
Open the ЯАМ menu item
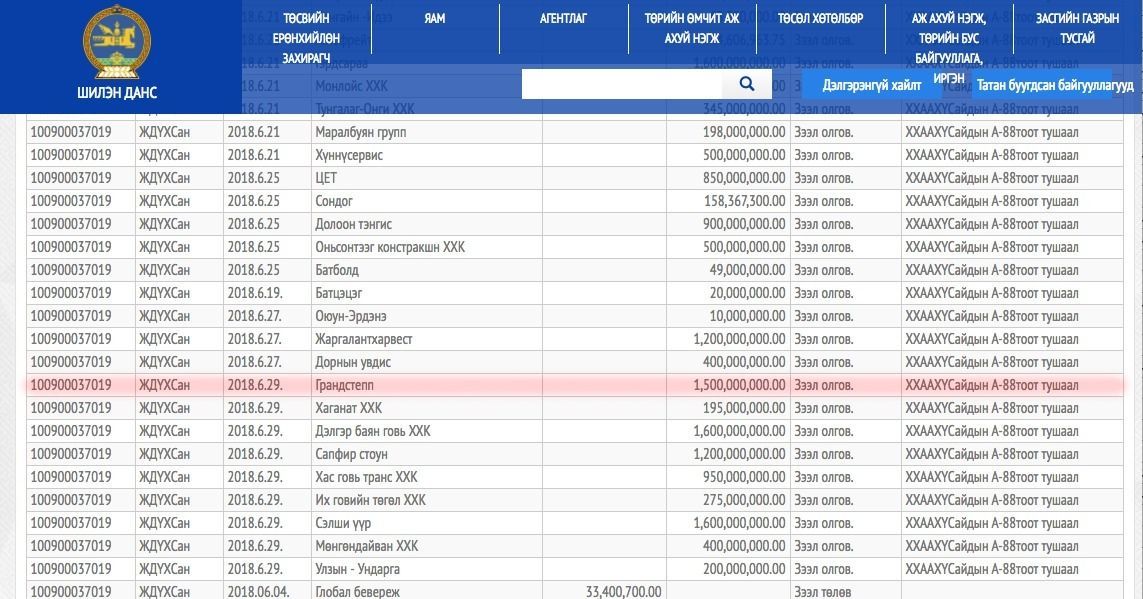(x=434, y=18)
